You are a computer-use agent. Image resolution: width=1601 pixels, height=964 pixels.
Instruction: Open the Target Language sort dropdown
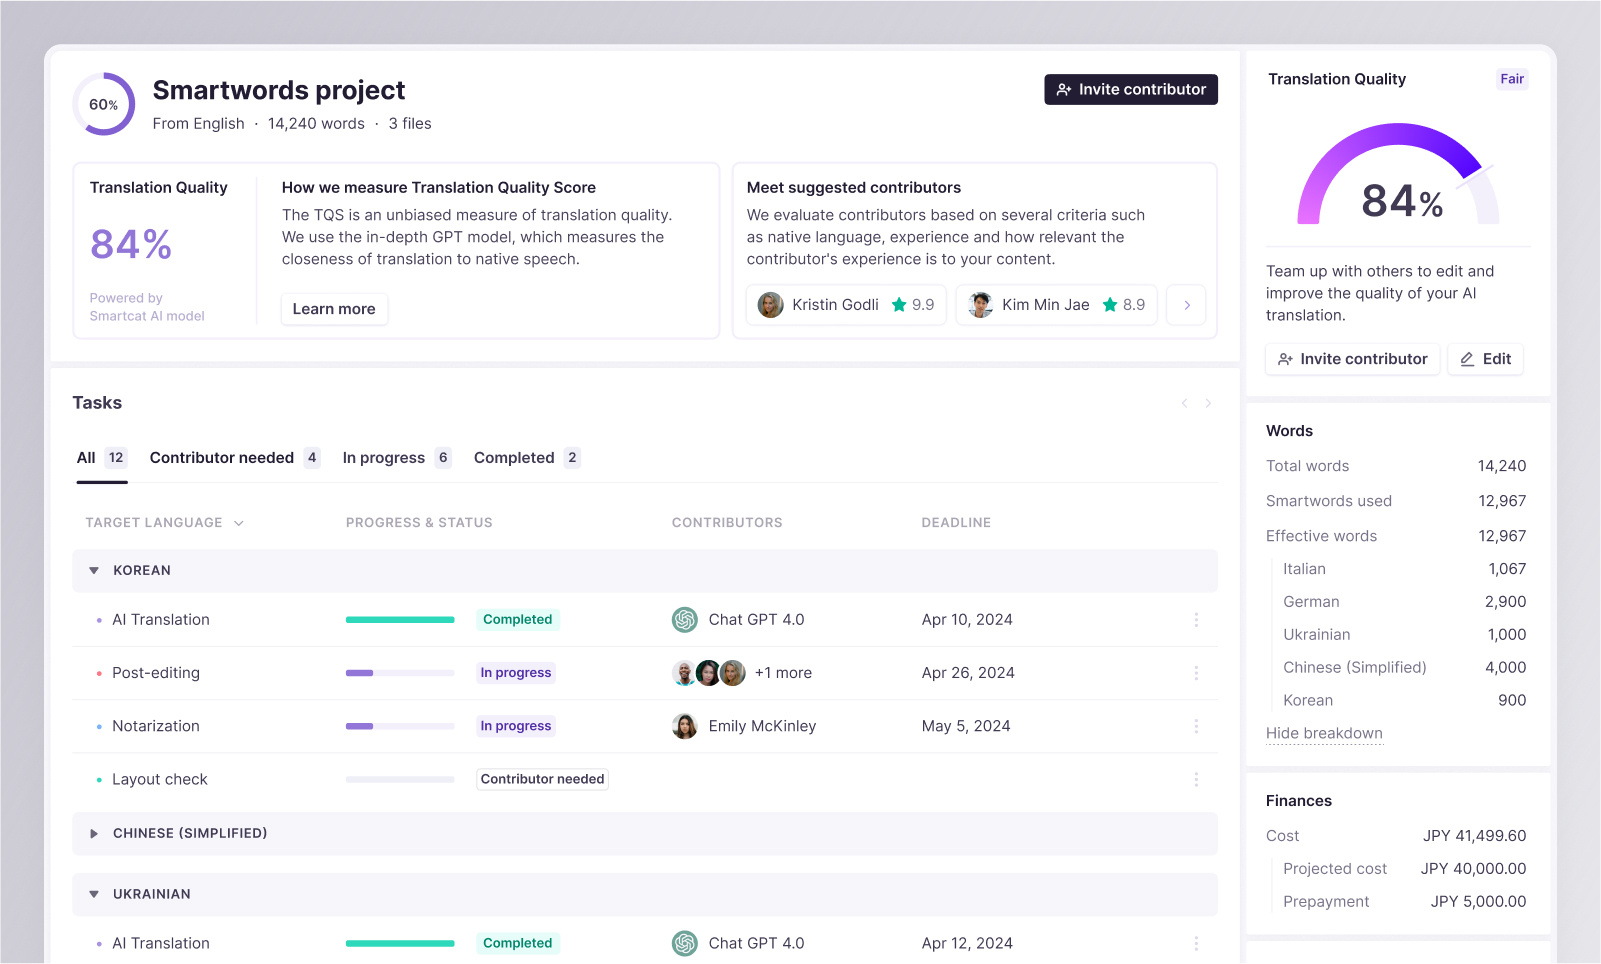tap(238, 522)
